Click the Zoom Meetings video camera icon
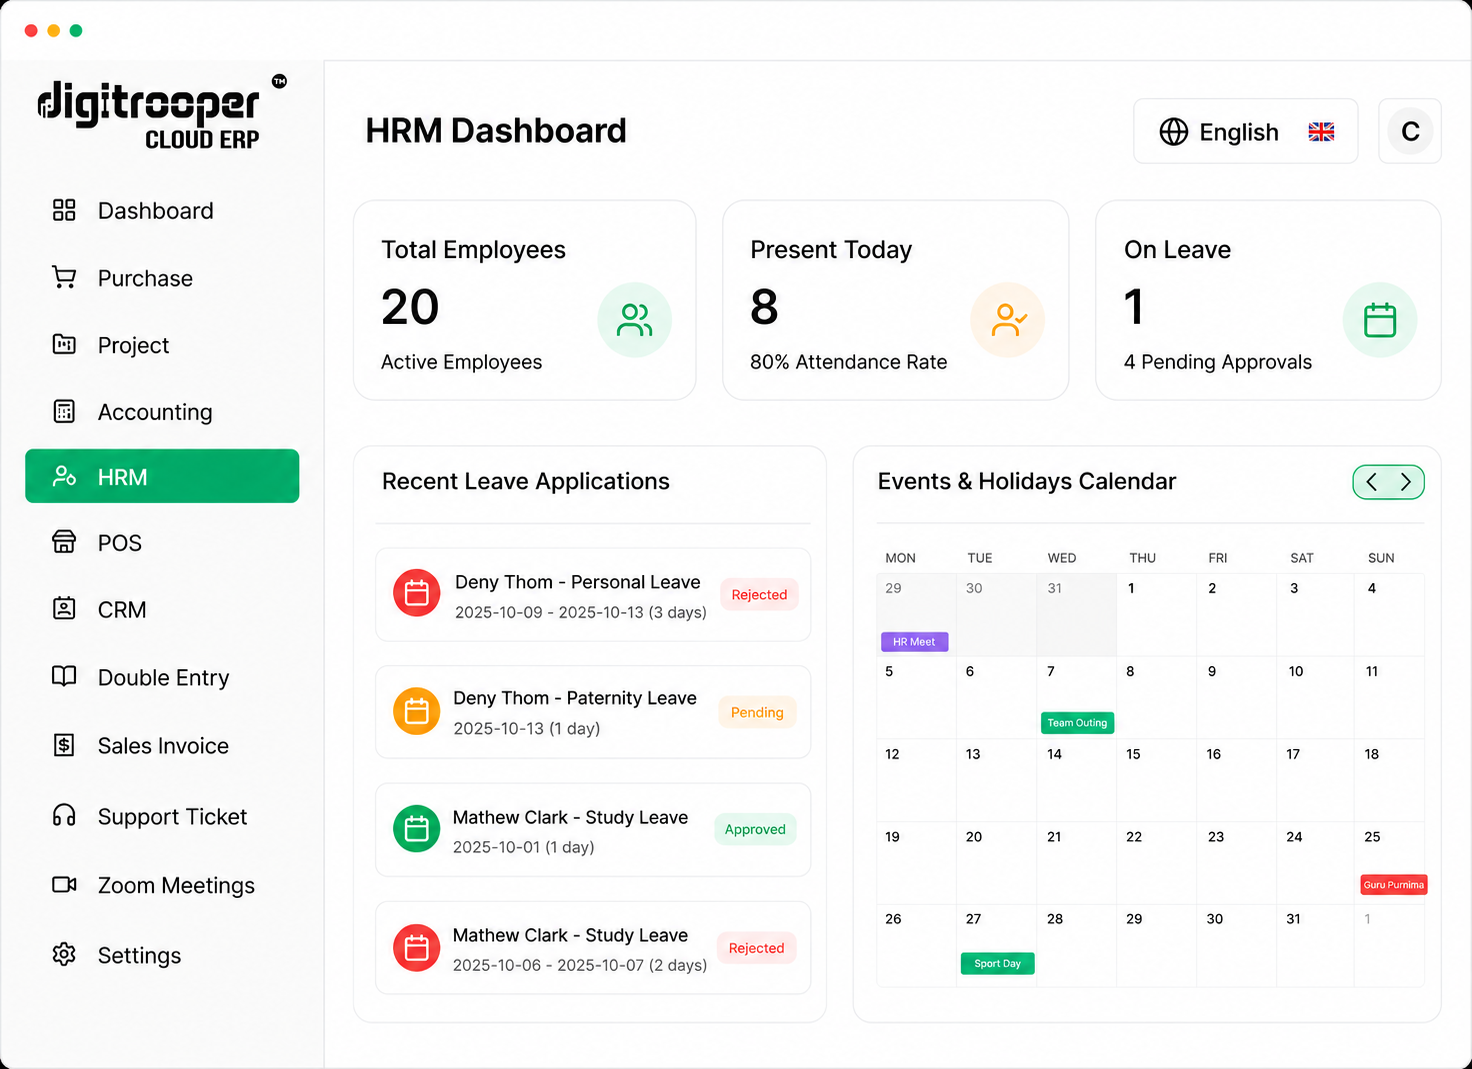This screenshot has height=1069, width=1472. point(64,884)
